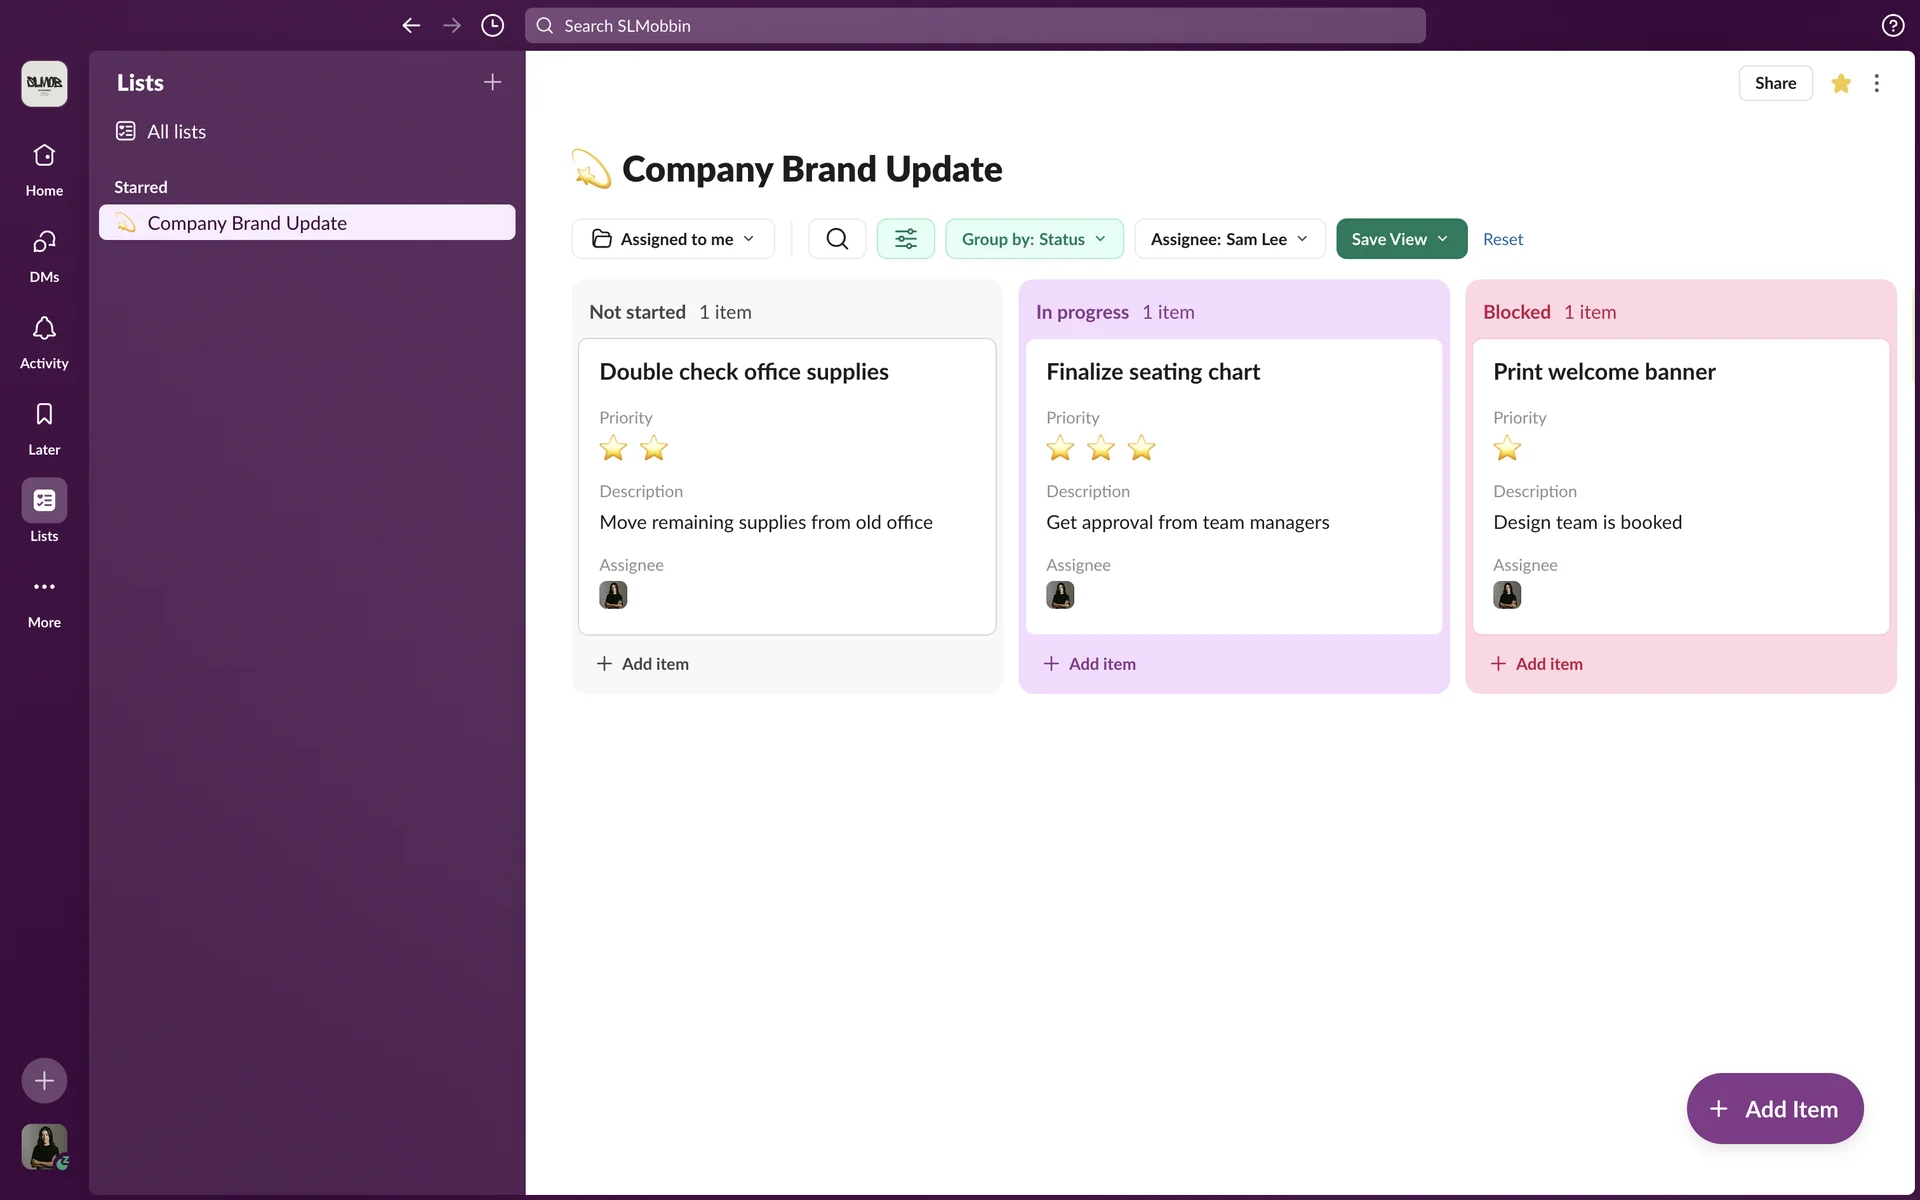Click the Reset link

click(1502, 239)
